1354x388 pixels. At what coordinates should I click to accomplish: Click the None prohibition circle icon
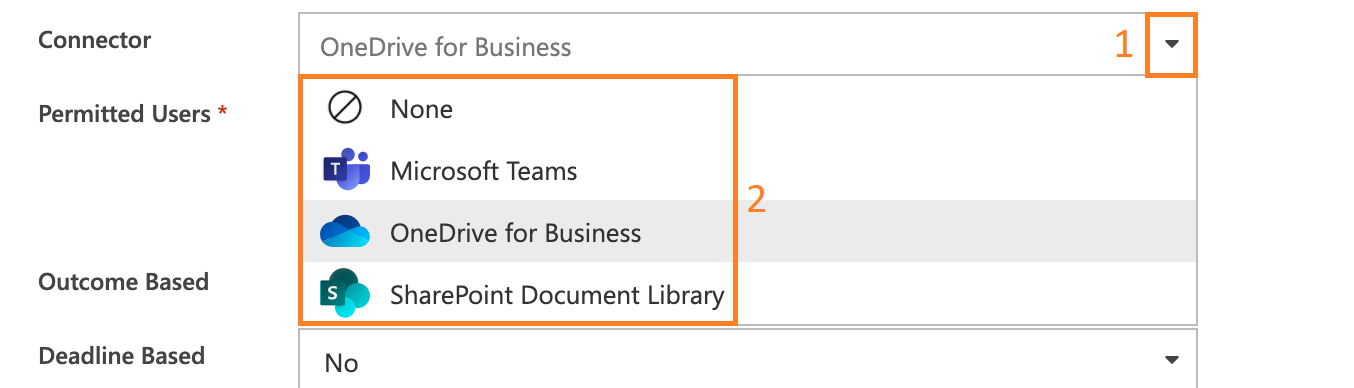(x=345, y=109)
